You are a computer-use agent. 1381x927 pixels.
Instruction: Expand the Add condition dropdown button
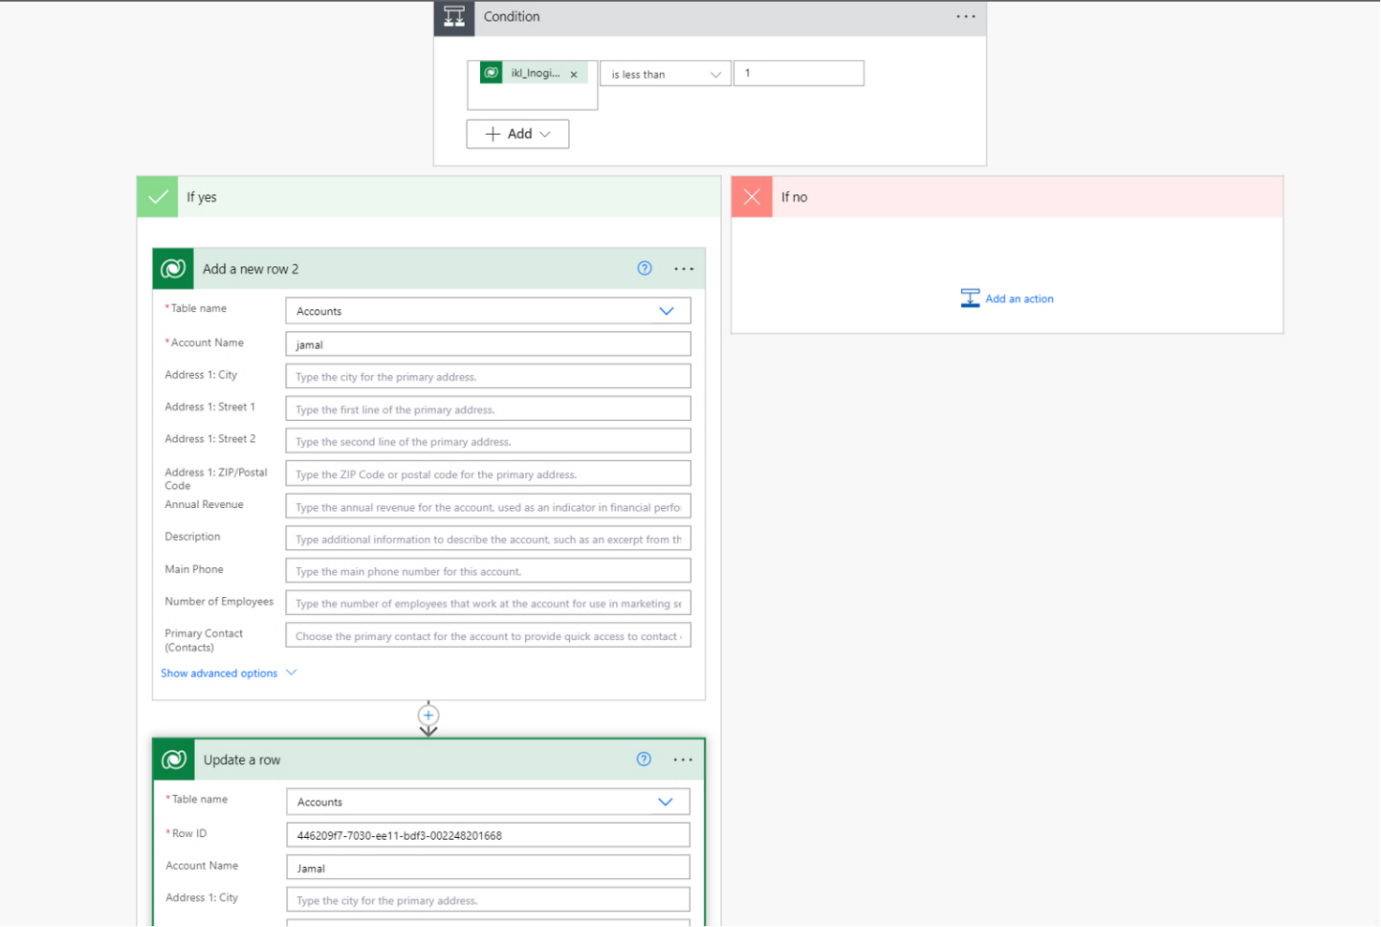[x=517, y=134]
